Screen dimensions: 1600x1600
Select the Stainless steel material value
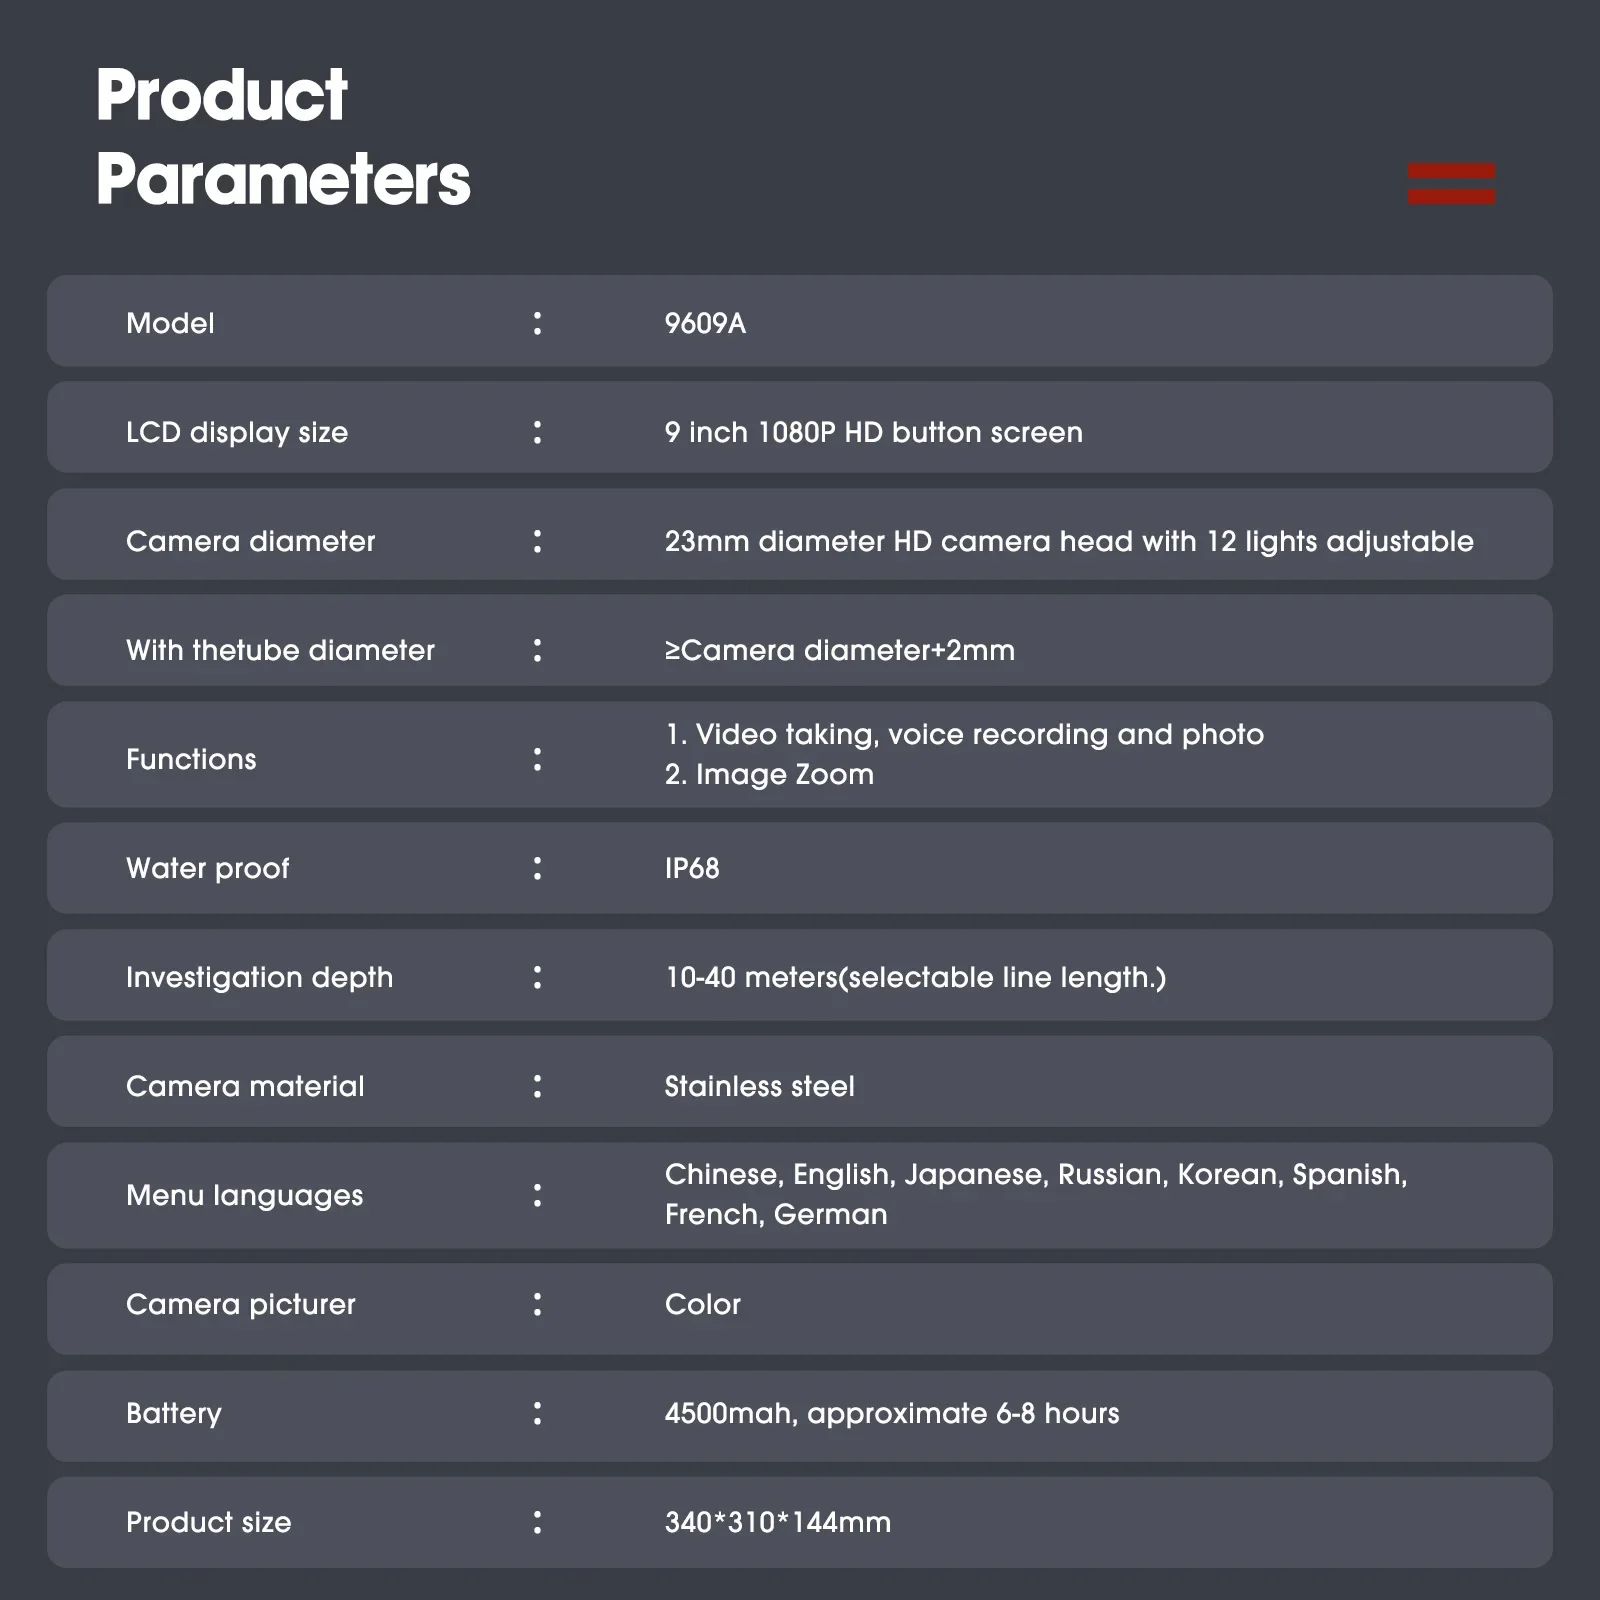coord(759,1086)
